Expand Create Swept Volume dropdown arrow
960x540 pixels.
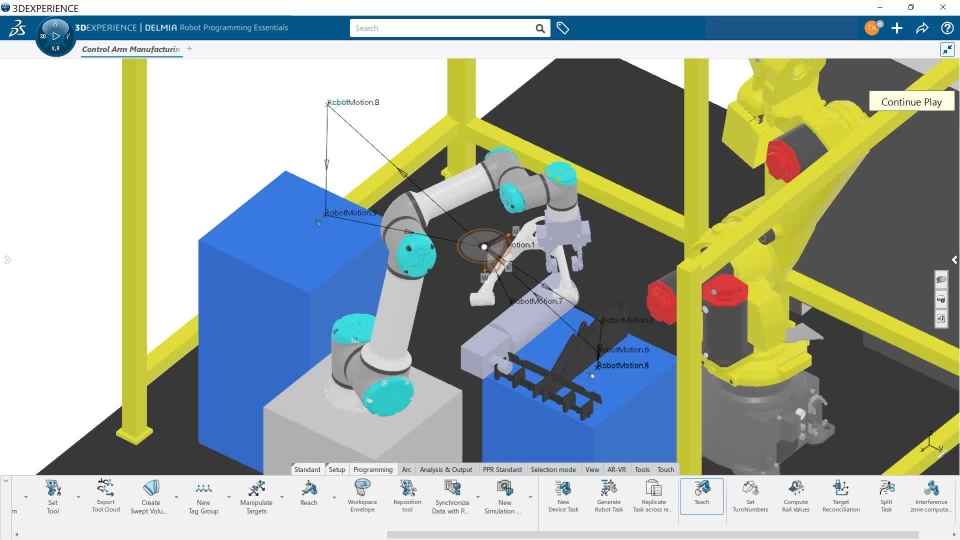coord(176,497)
